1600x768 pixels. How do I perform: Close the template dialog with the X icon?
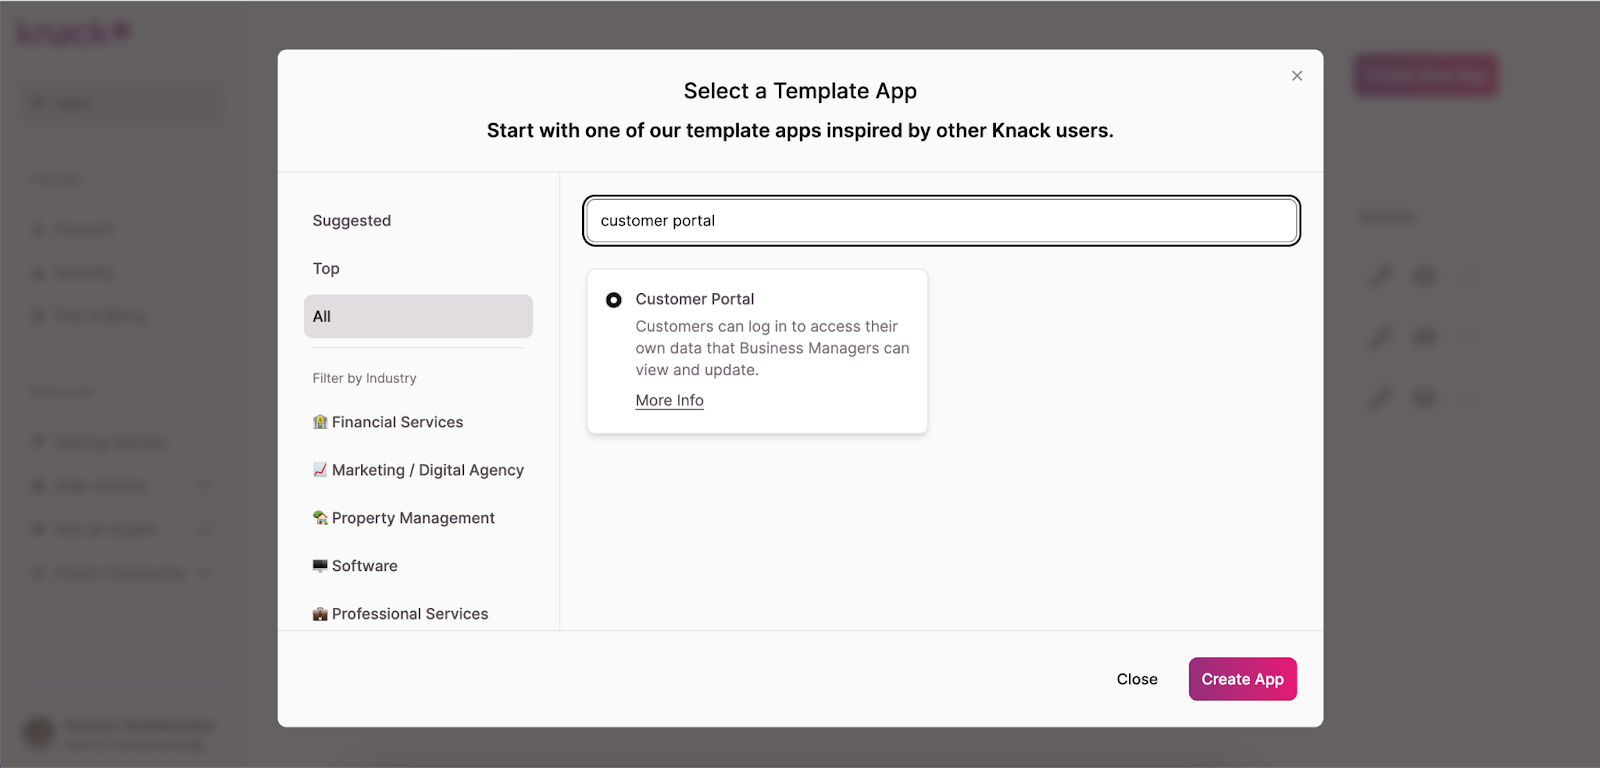click(1297, 76)
